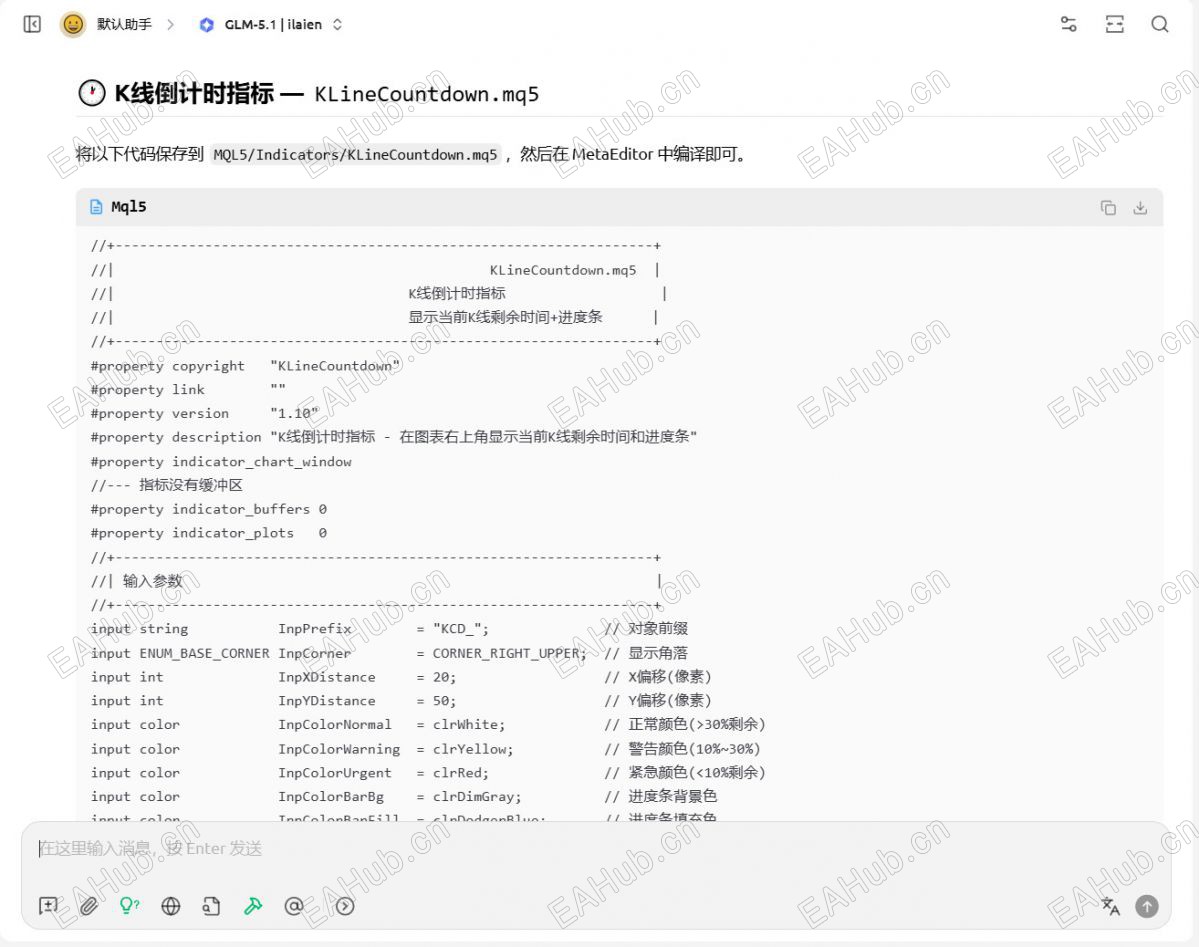Click the send message arrow button
This screenshot has height=947, width=1199.
[1146, 906]
